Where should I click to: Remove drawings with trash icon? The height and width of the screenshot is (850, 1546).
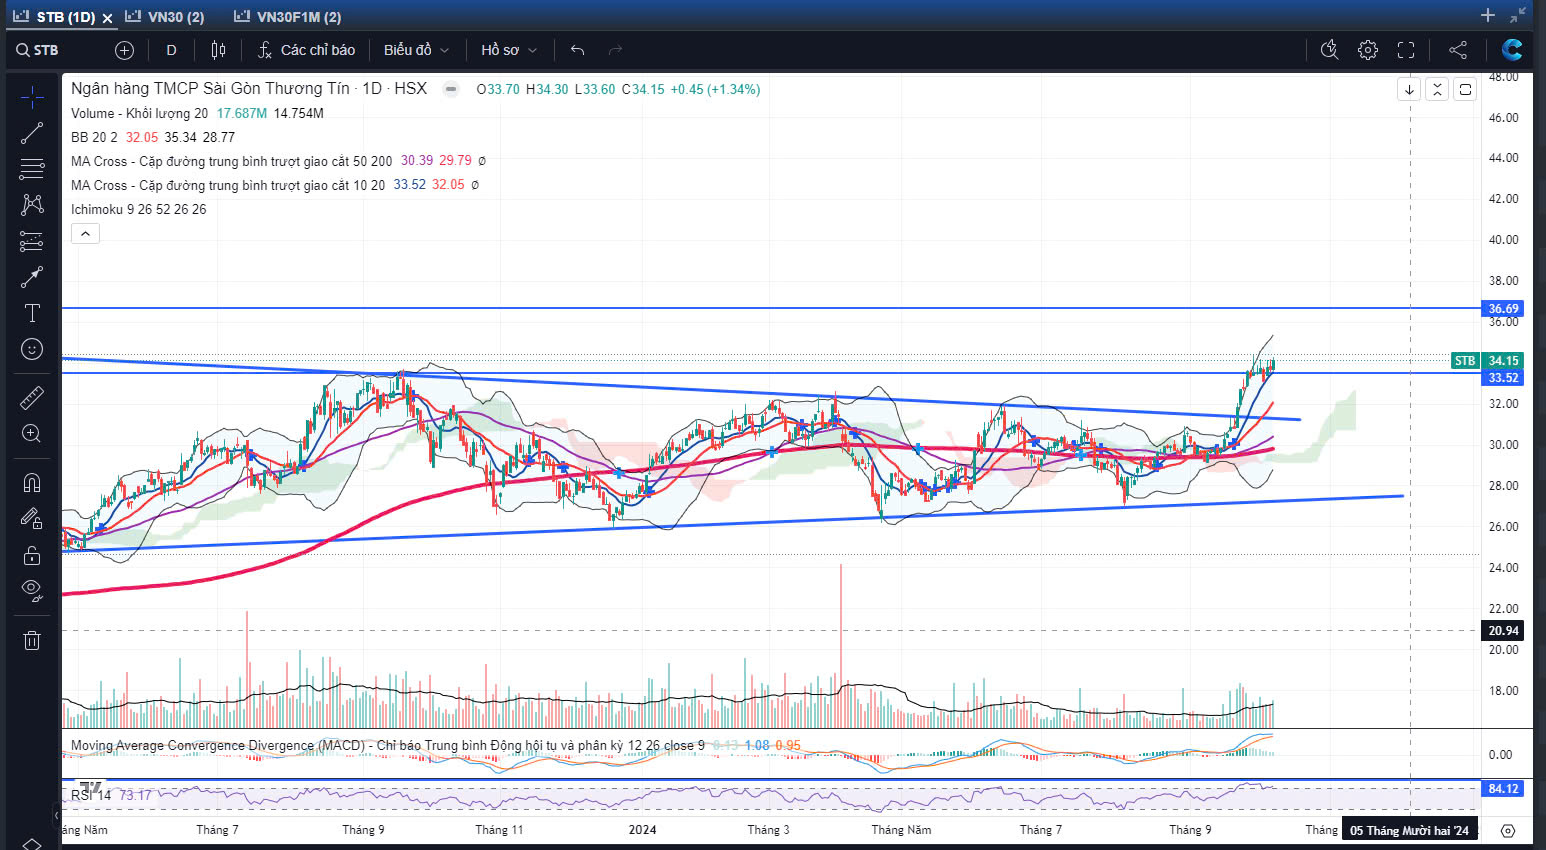(32, 640)
